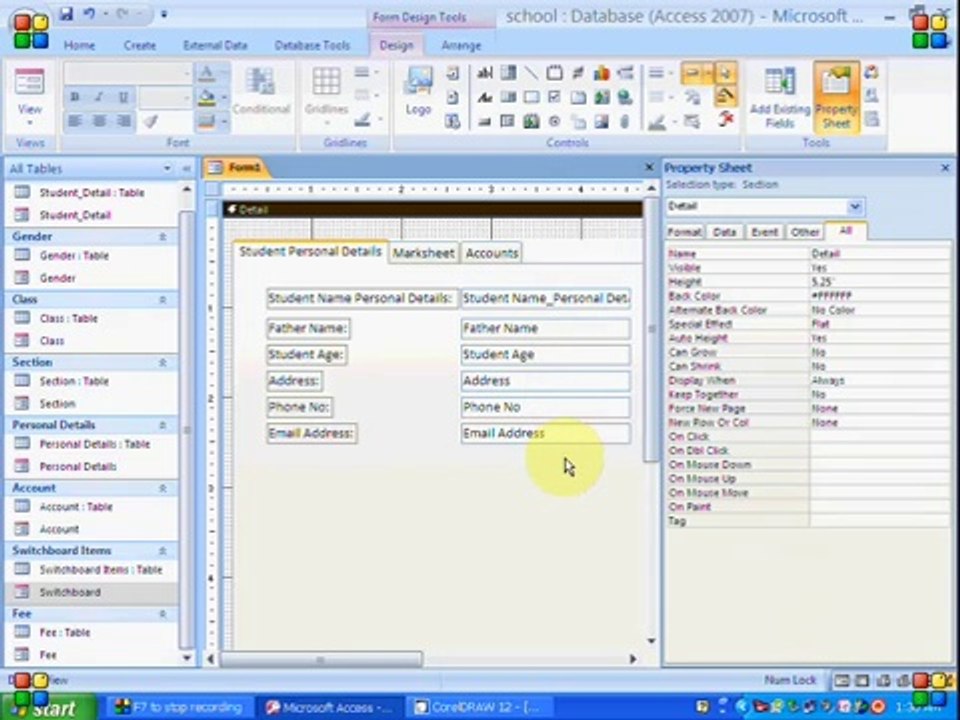The height and width of the screenshot is (720, 960).
Task: Switch to the Arrange tab
Action: (x=461, y=45)
